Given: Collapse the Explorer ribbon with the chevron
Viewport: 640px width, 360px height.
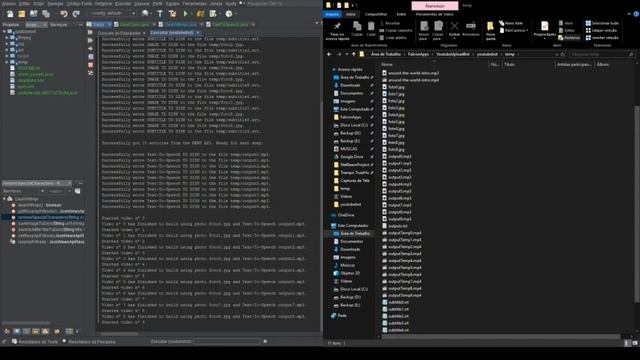Looking at the screenshot, I should (x=629, y=14).
